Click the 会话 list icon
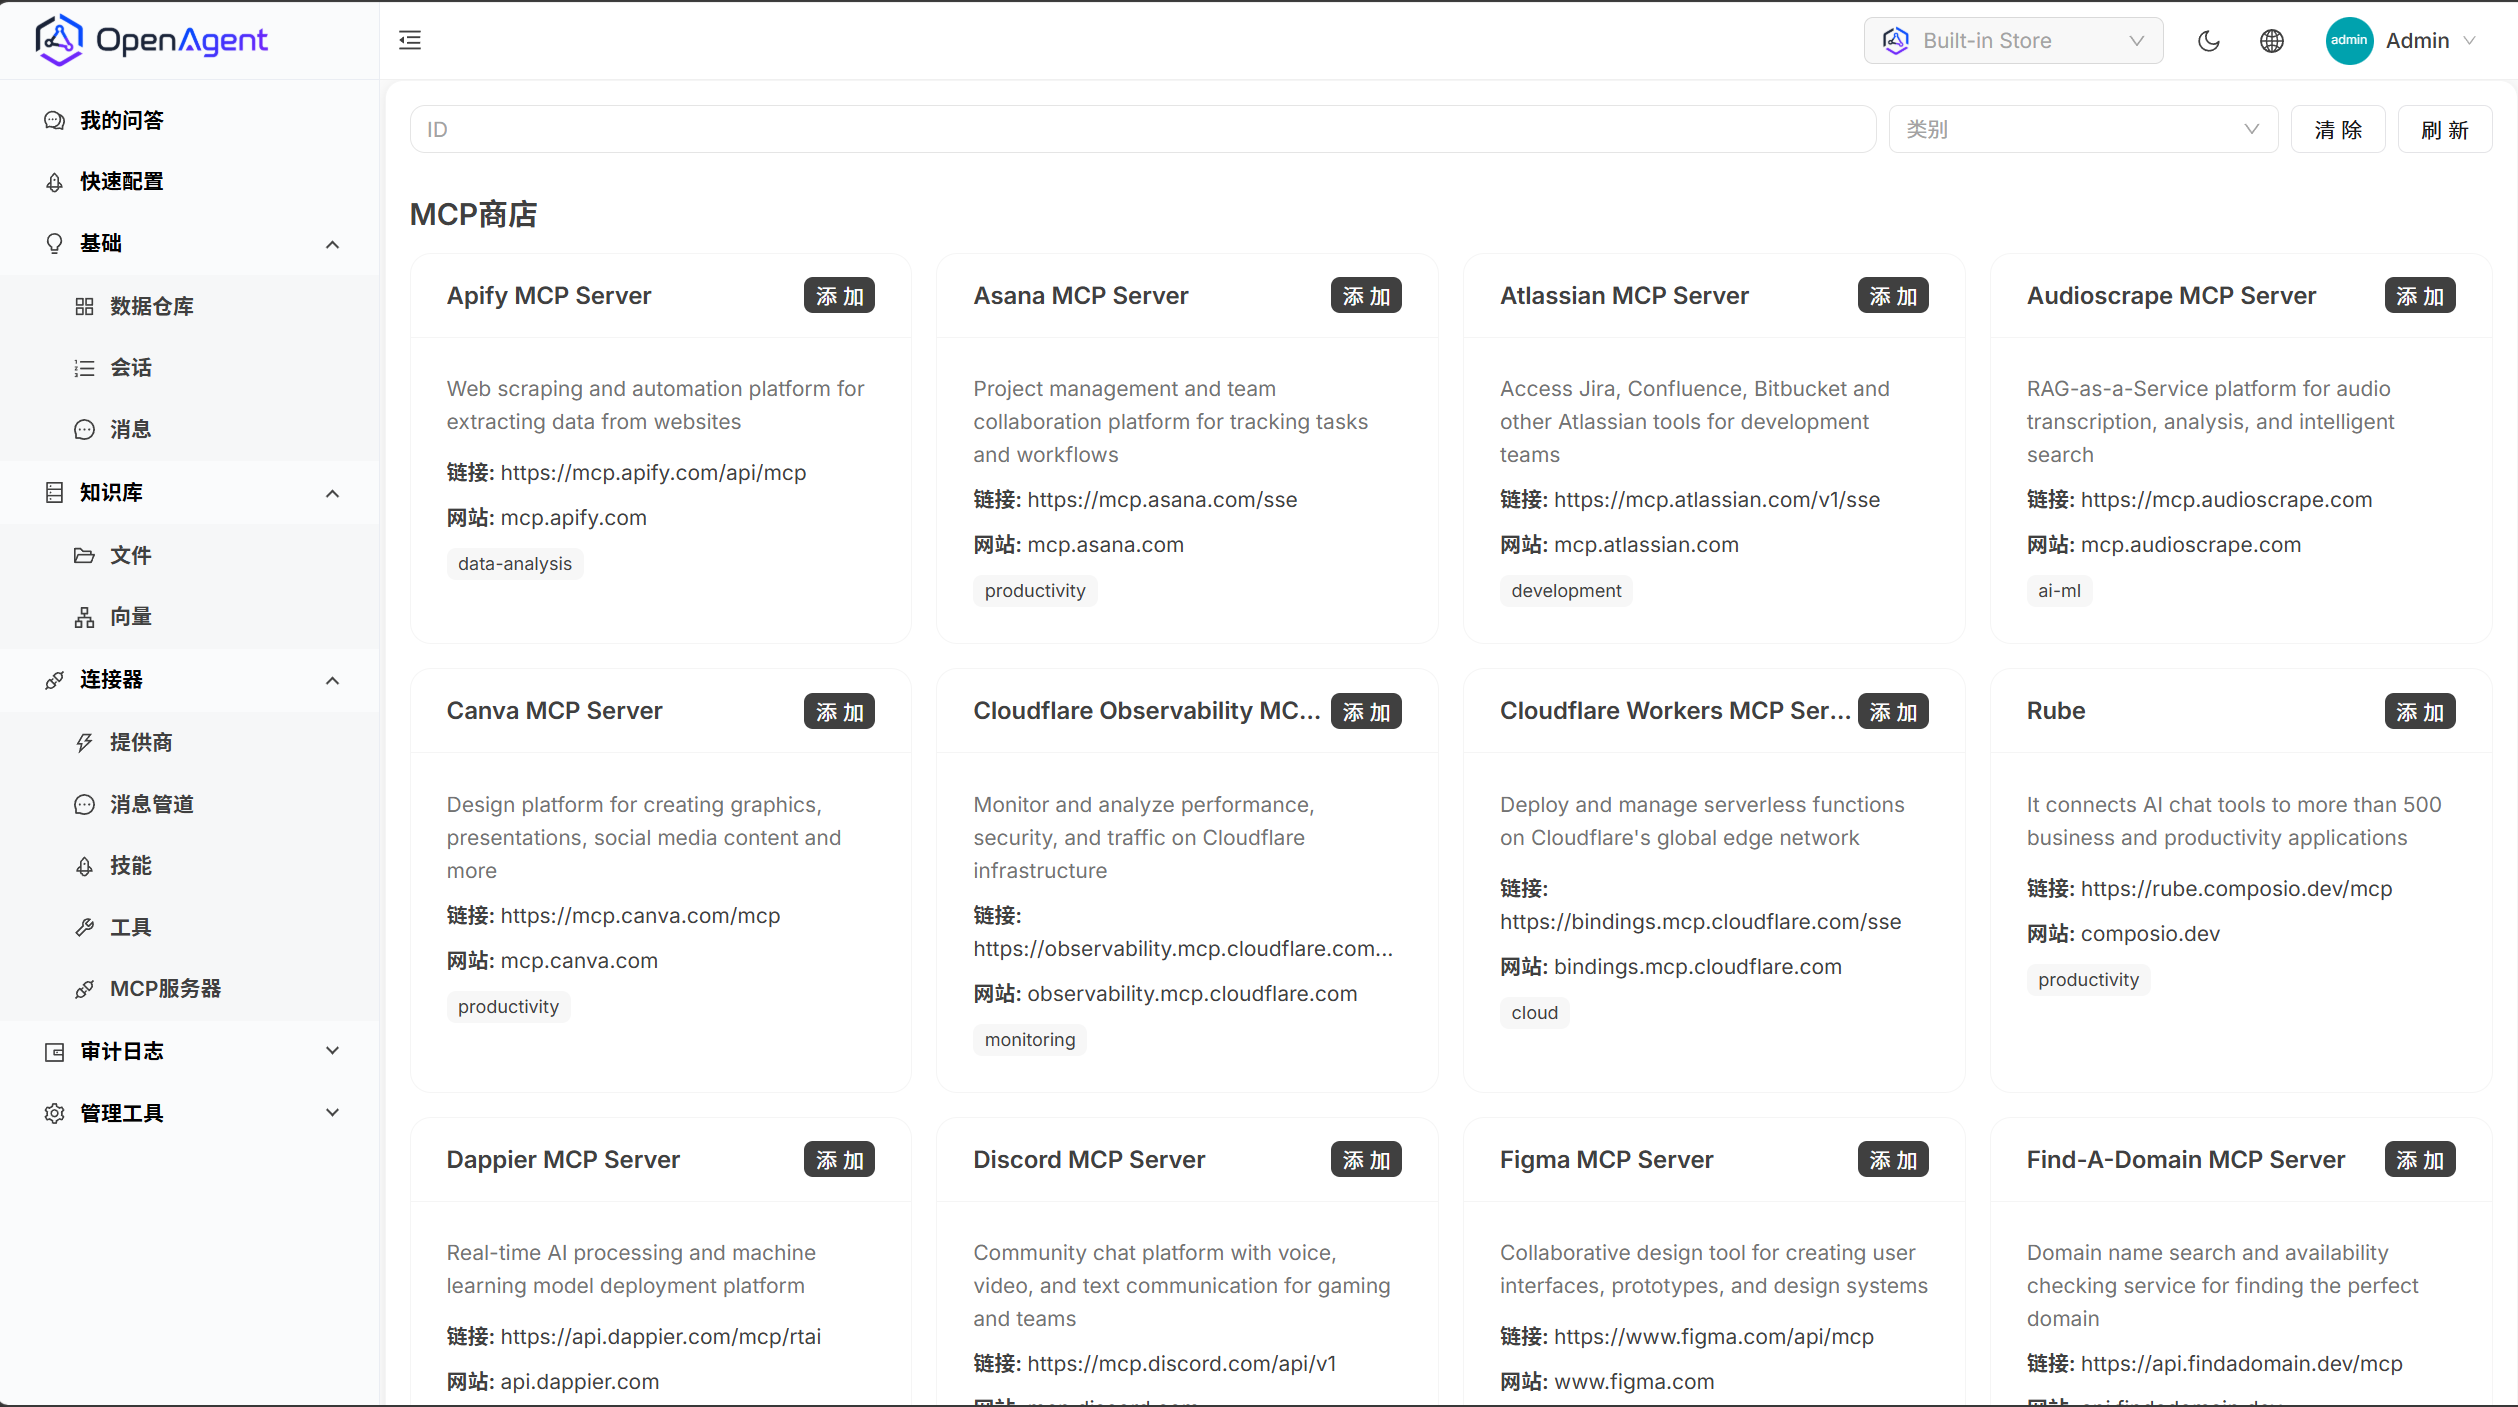This screenshot has height=1407, width=2518. point(85,368)
